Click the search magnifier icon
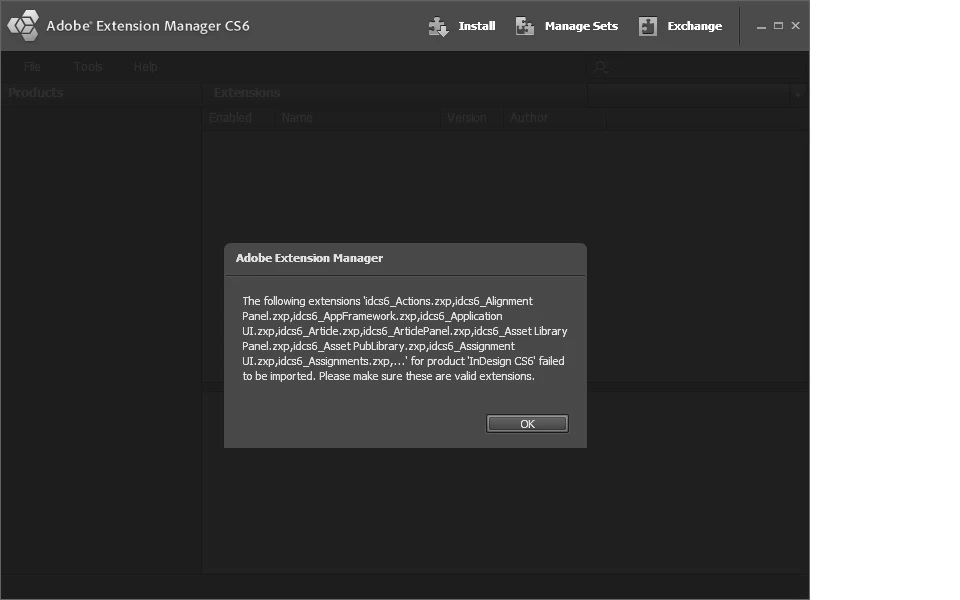This screenshot has width=960, height=600. point(601,67)
